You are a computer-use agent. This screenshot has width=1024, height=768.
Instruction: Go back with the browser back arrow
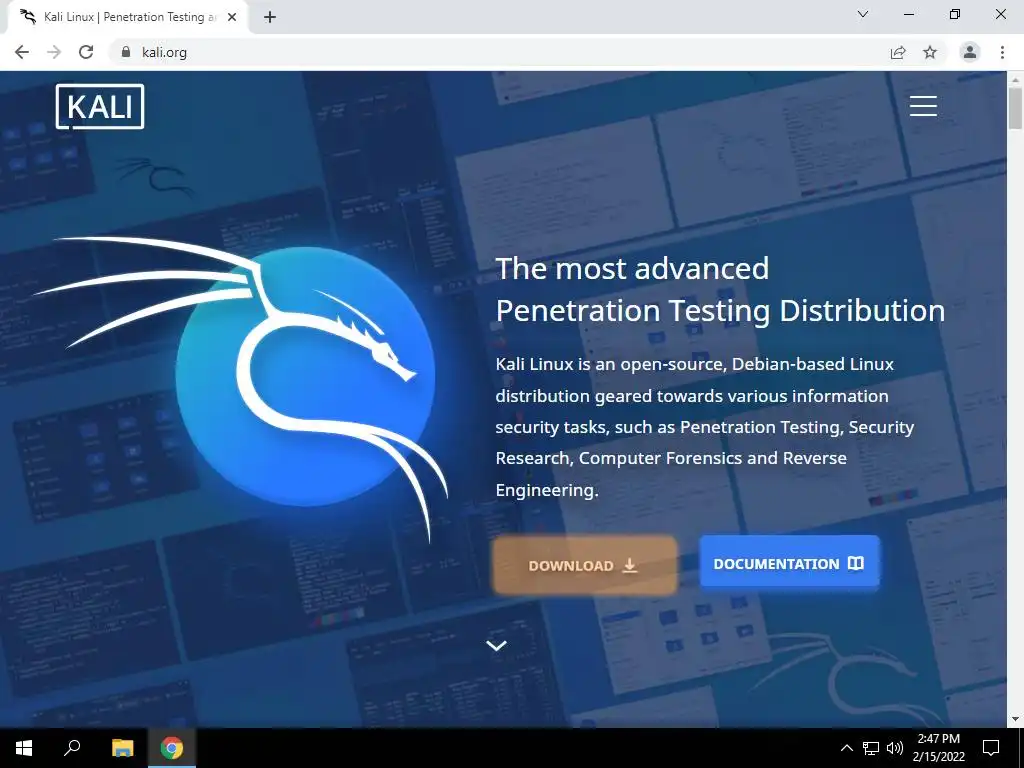(x=22, y=52)
